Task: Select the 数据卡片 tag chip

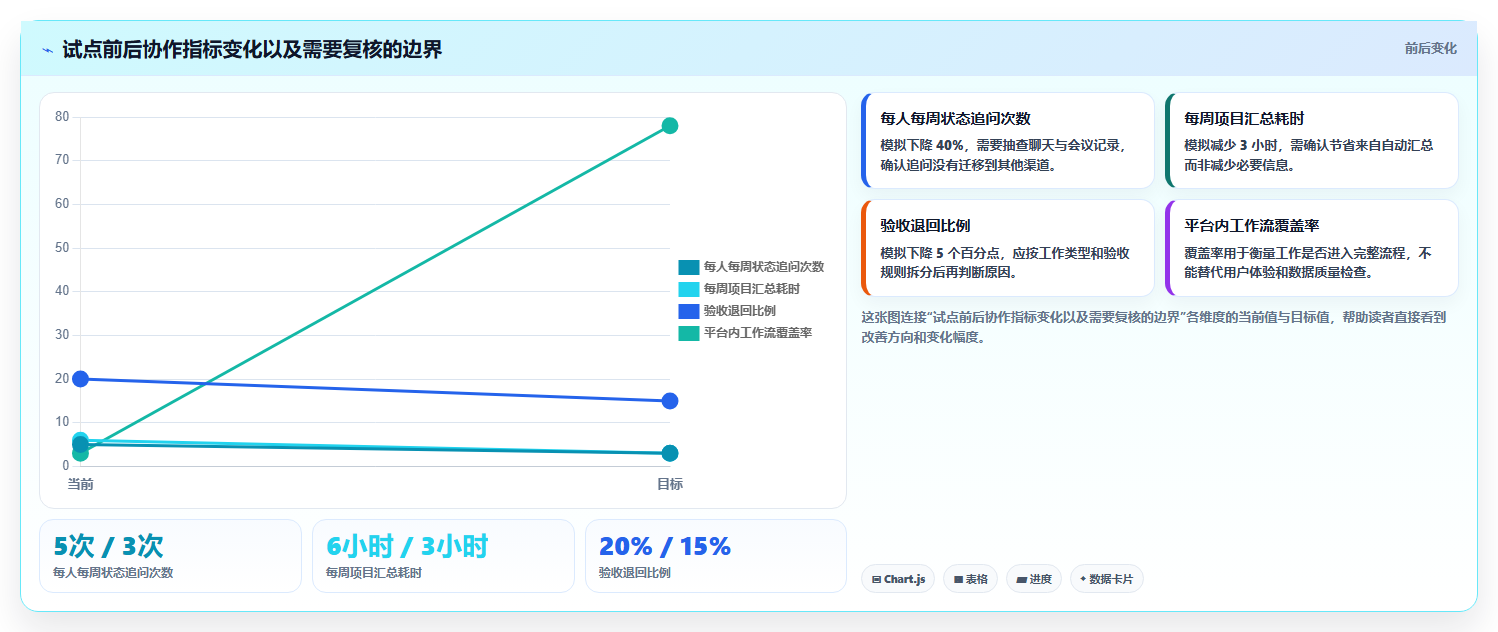Action: point(1107,579)
